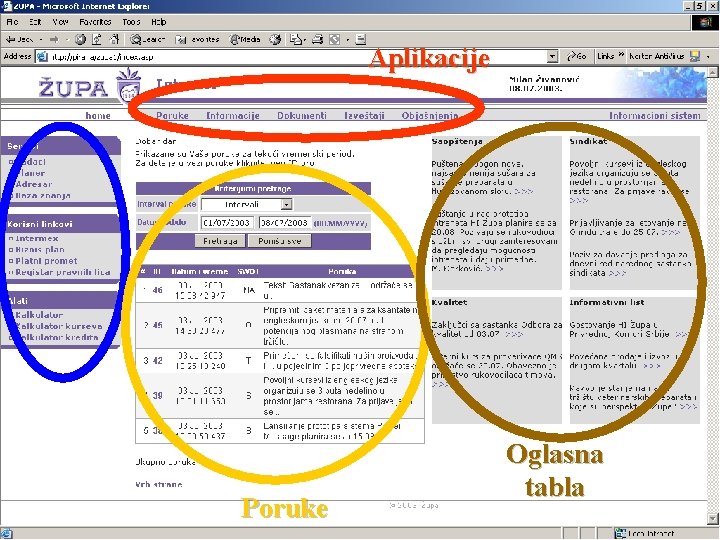Image resolution: width=720 pixels, height=540 pixels.
Task: Click the Poništi sve reset button
Action: click(280, 241)
